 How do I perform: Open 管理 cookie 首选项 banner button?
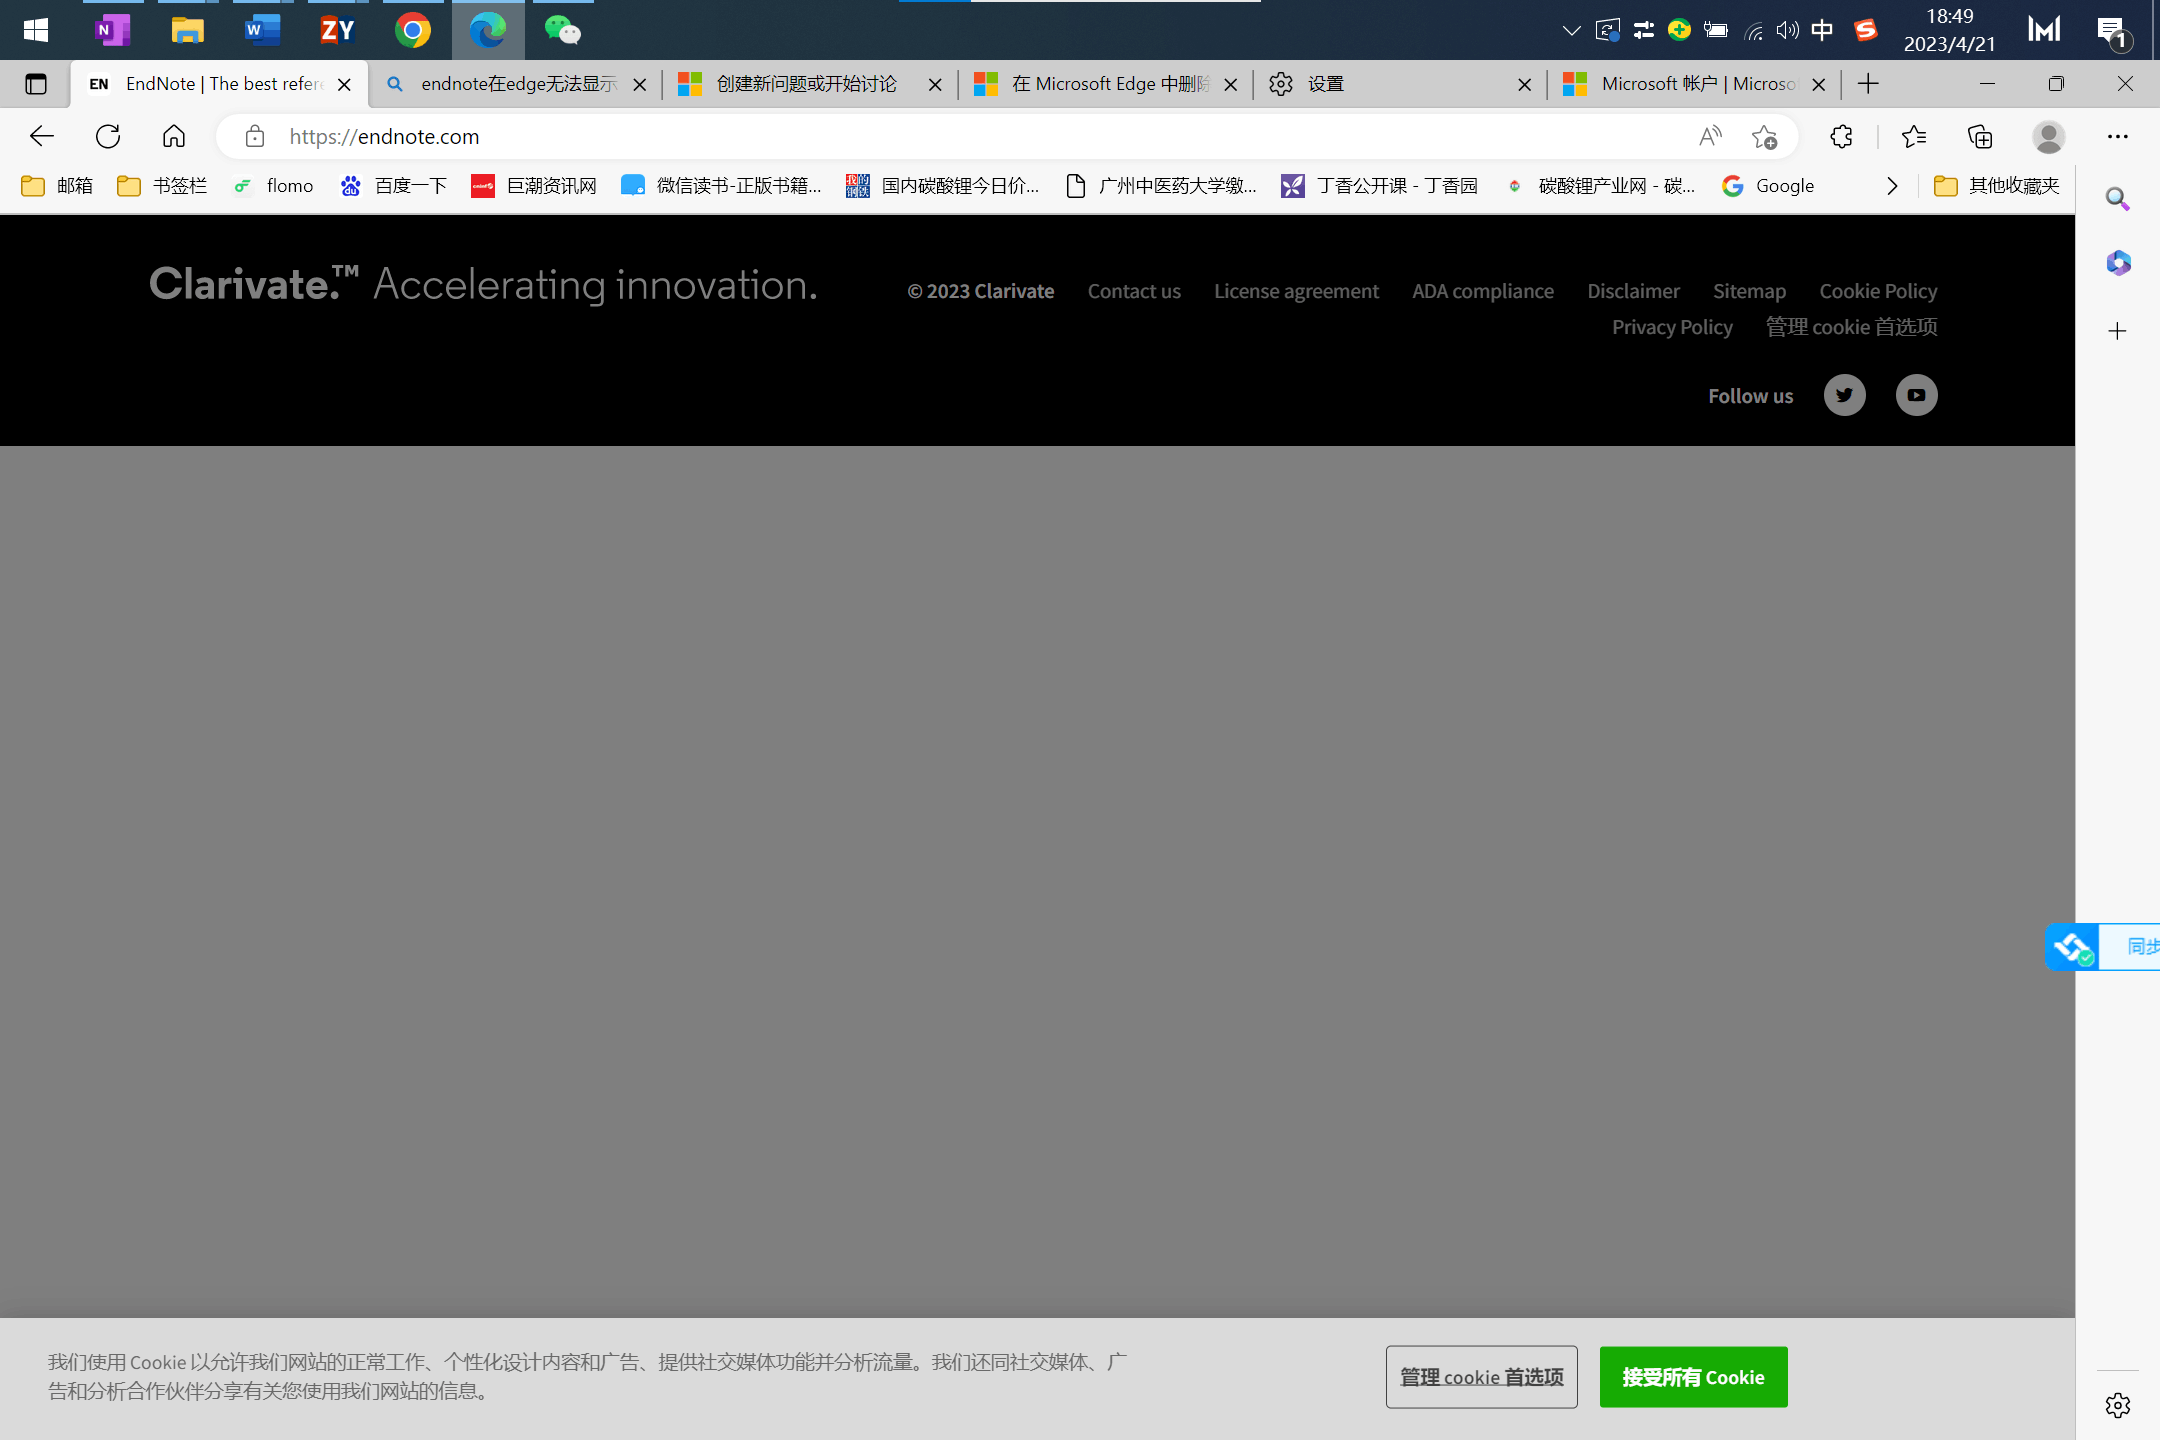(x=1481, y=1377)
